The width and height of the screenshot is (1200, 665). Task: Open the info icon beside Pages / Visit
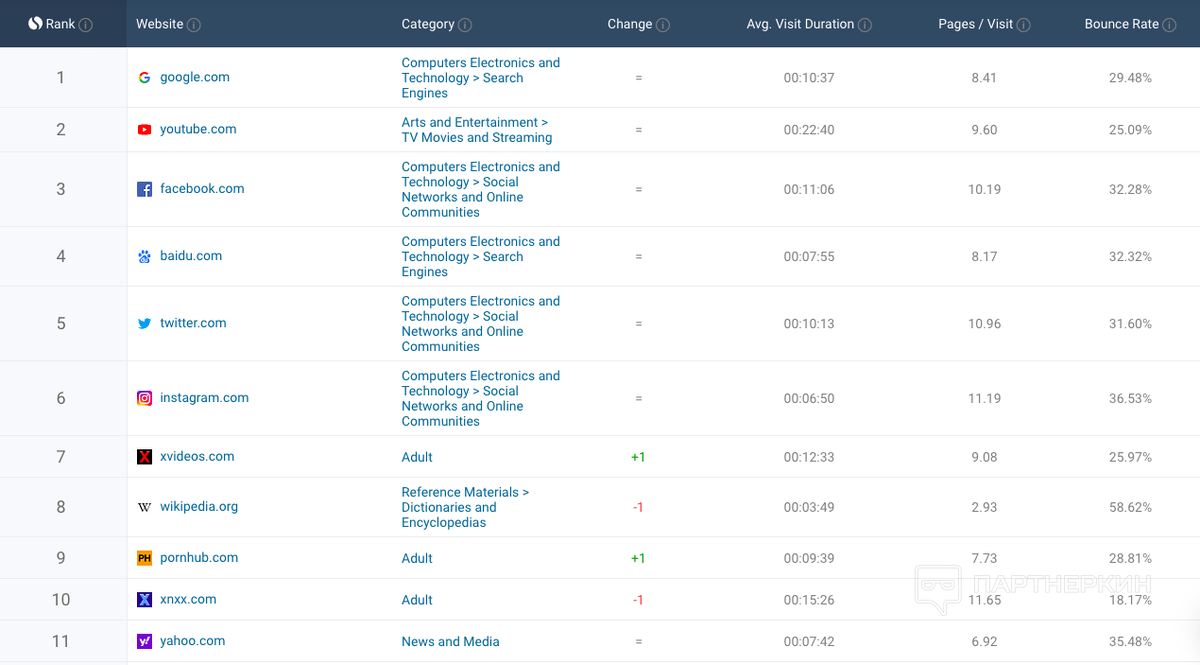pos(1024,25)
